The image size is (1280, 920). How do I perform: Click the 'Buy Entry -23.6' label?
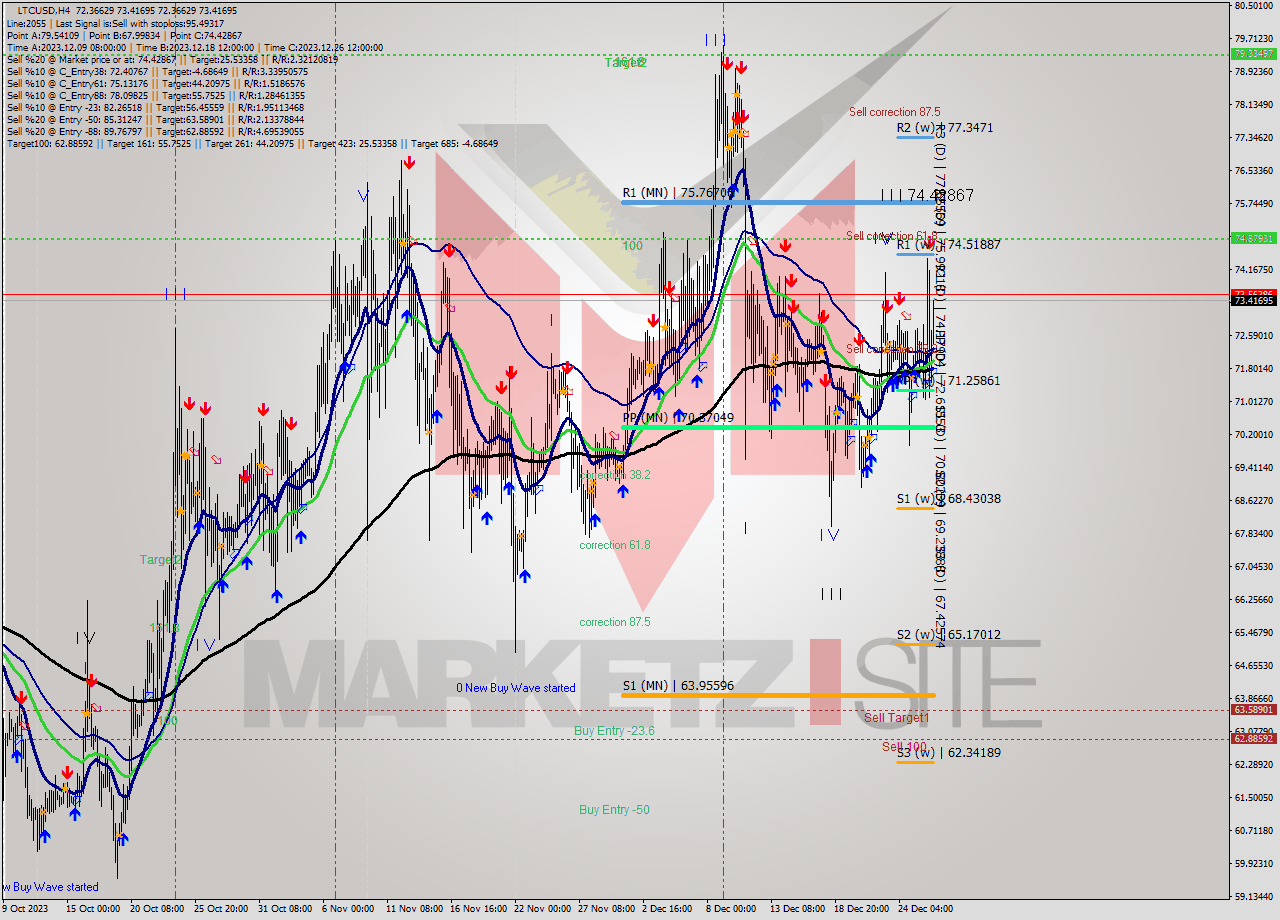(x=614, y=731)
